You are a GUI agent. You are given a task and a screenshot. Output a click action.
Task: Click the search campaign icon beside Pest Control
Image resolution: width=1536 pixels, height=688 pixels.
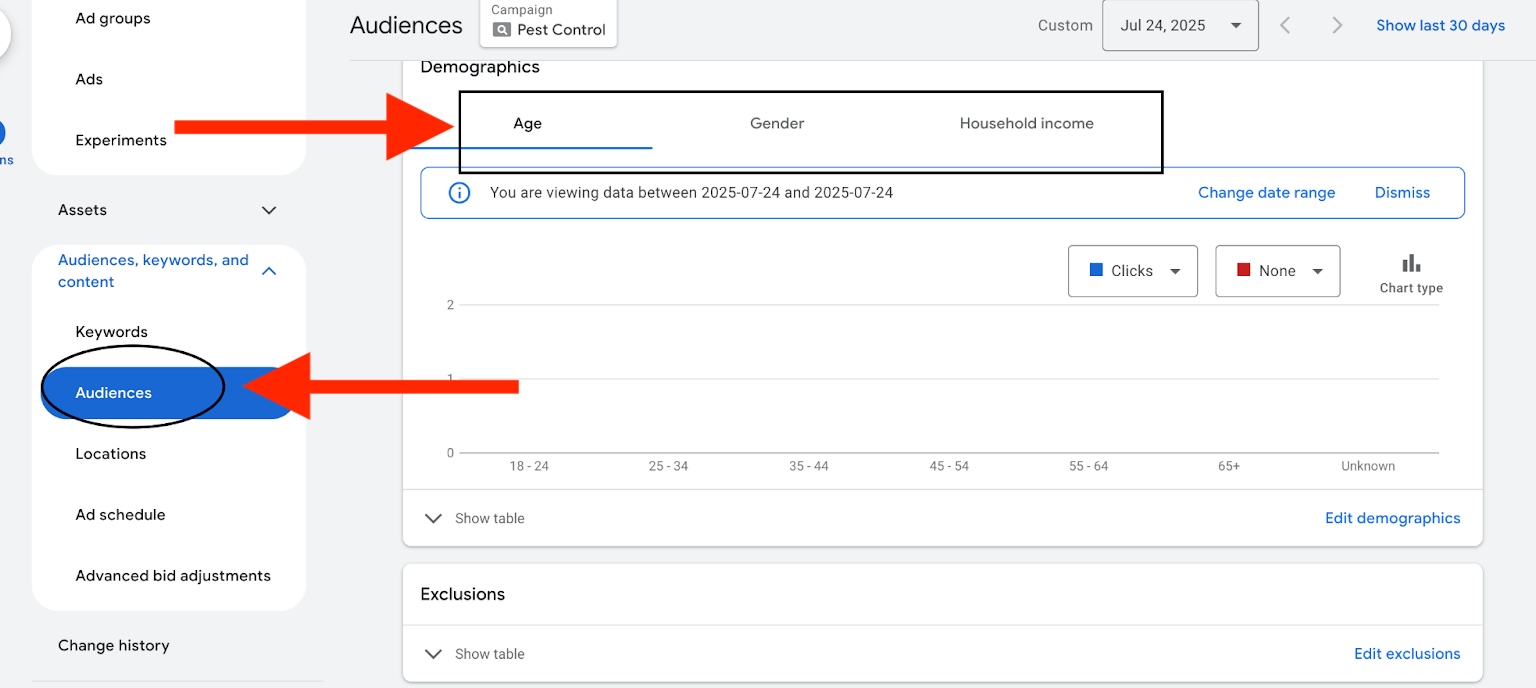point(502,30)
